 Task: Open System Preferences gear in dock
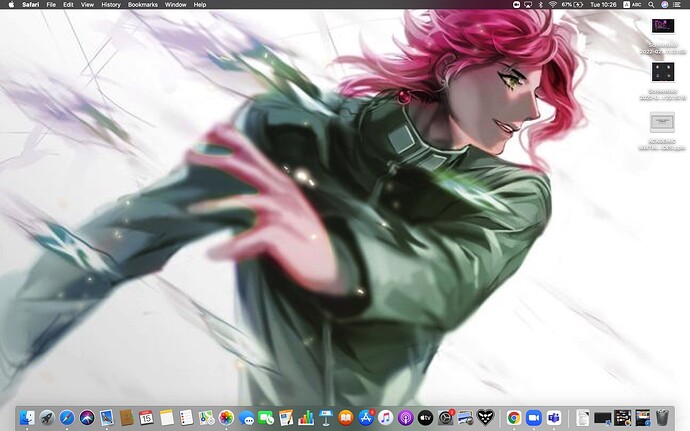(446, 417)
